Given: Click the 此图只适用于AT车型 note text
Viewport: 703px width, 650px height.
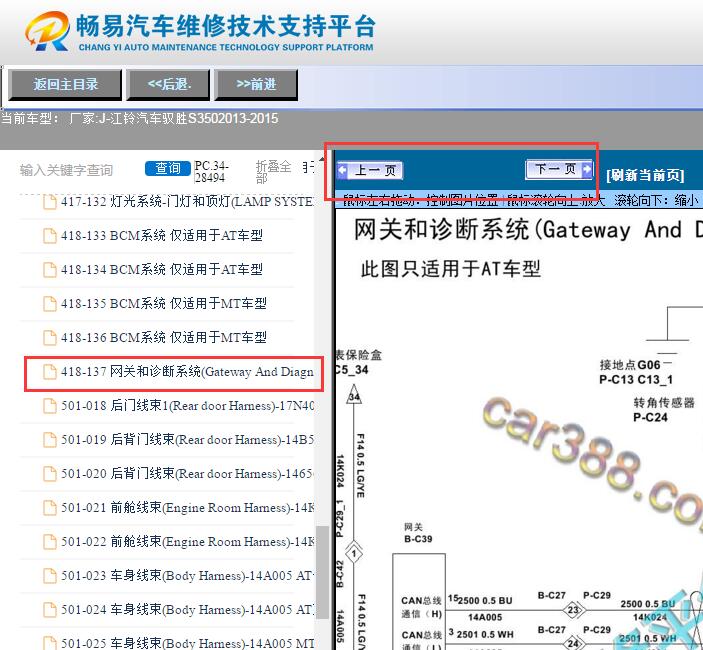Looking at the screenshot, I should click(451, 269).
